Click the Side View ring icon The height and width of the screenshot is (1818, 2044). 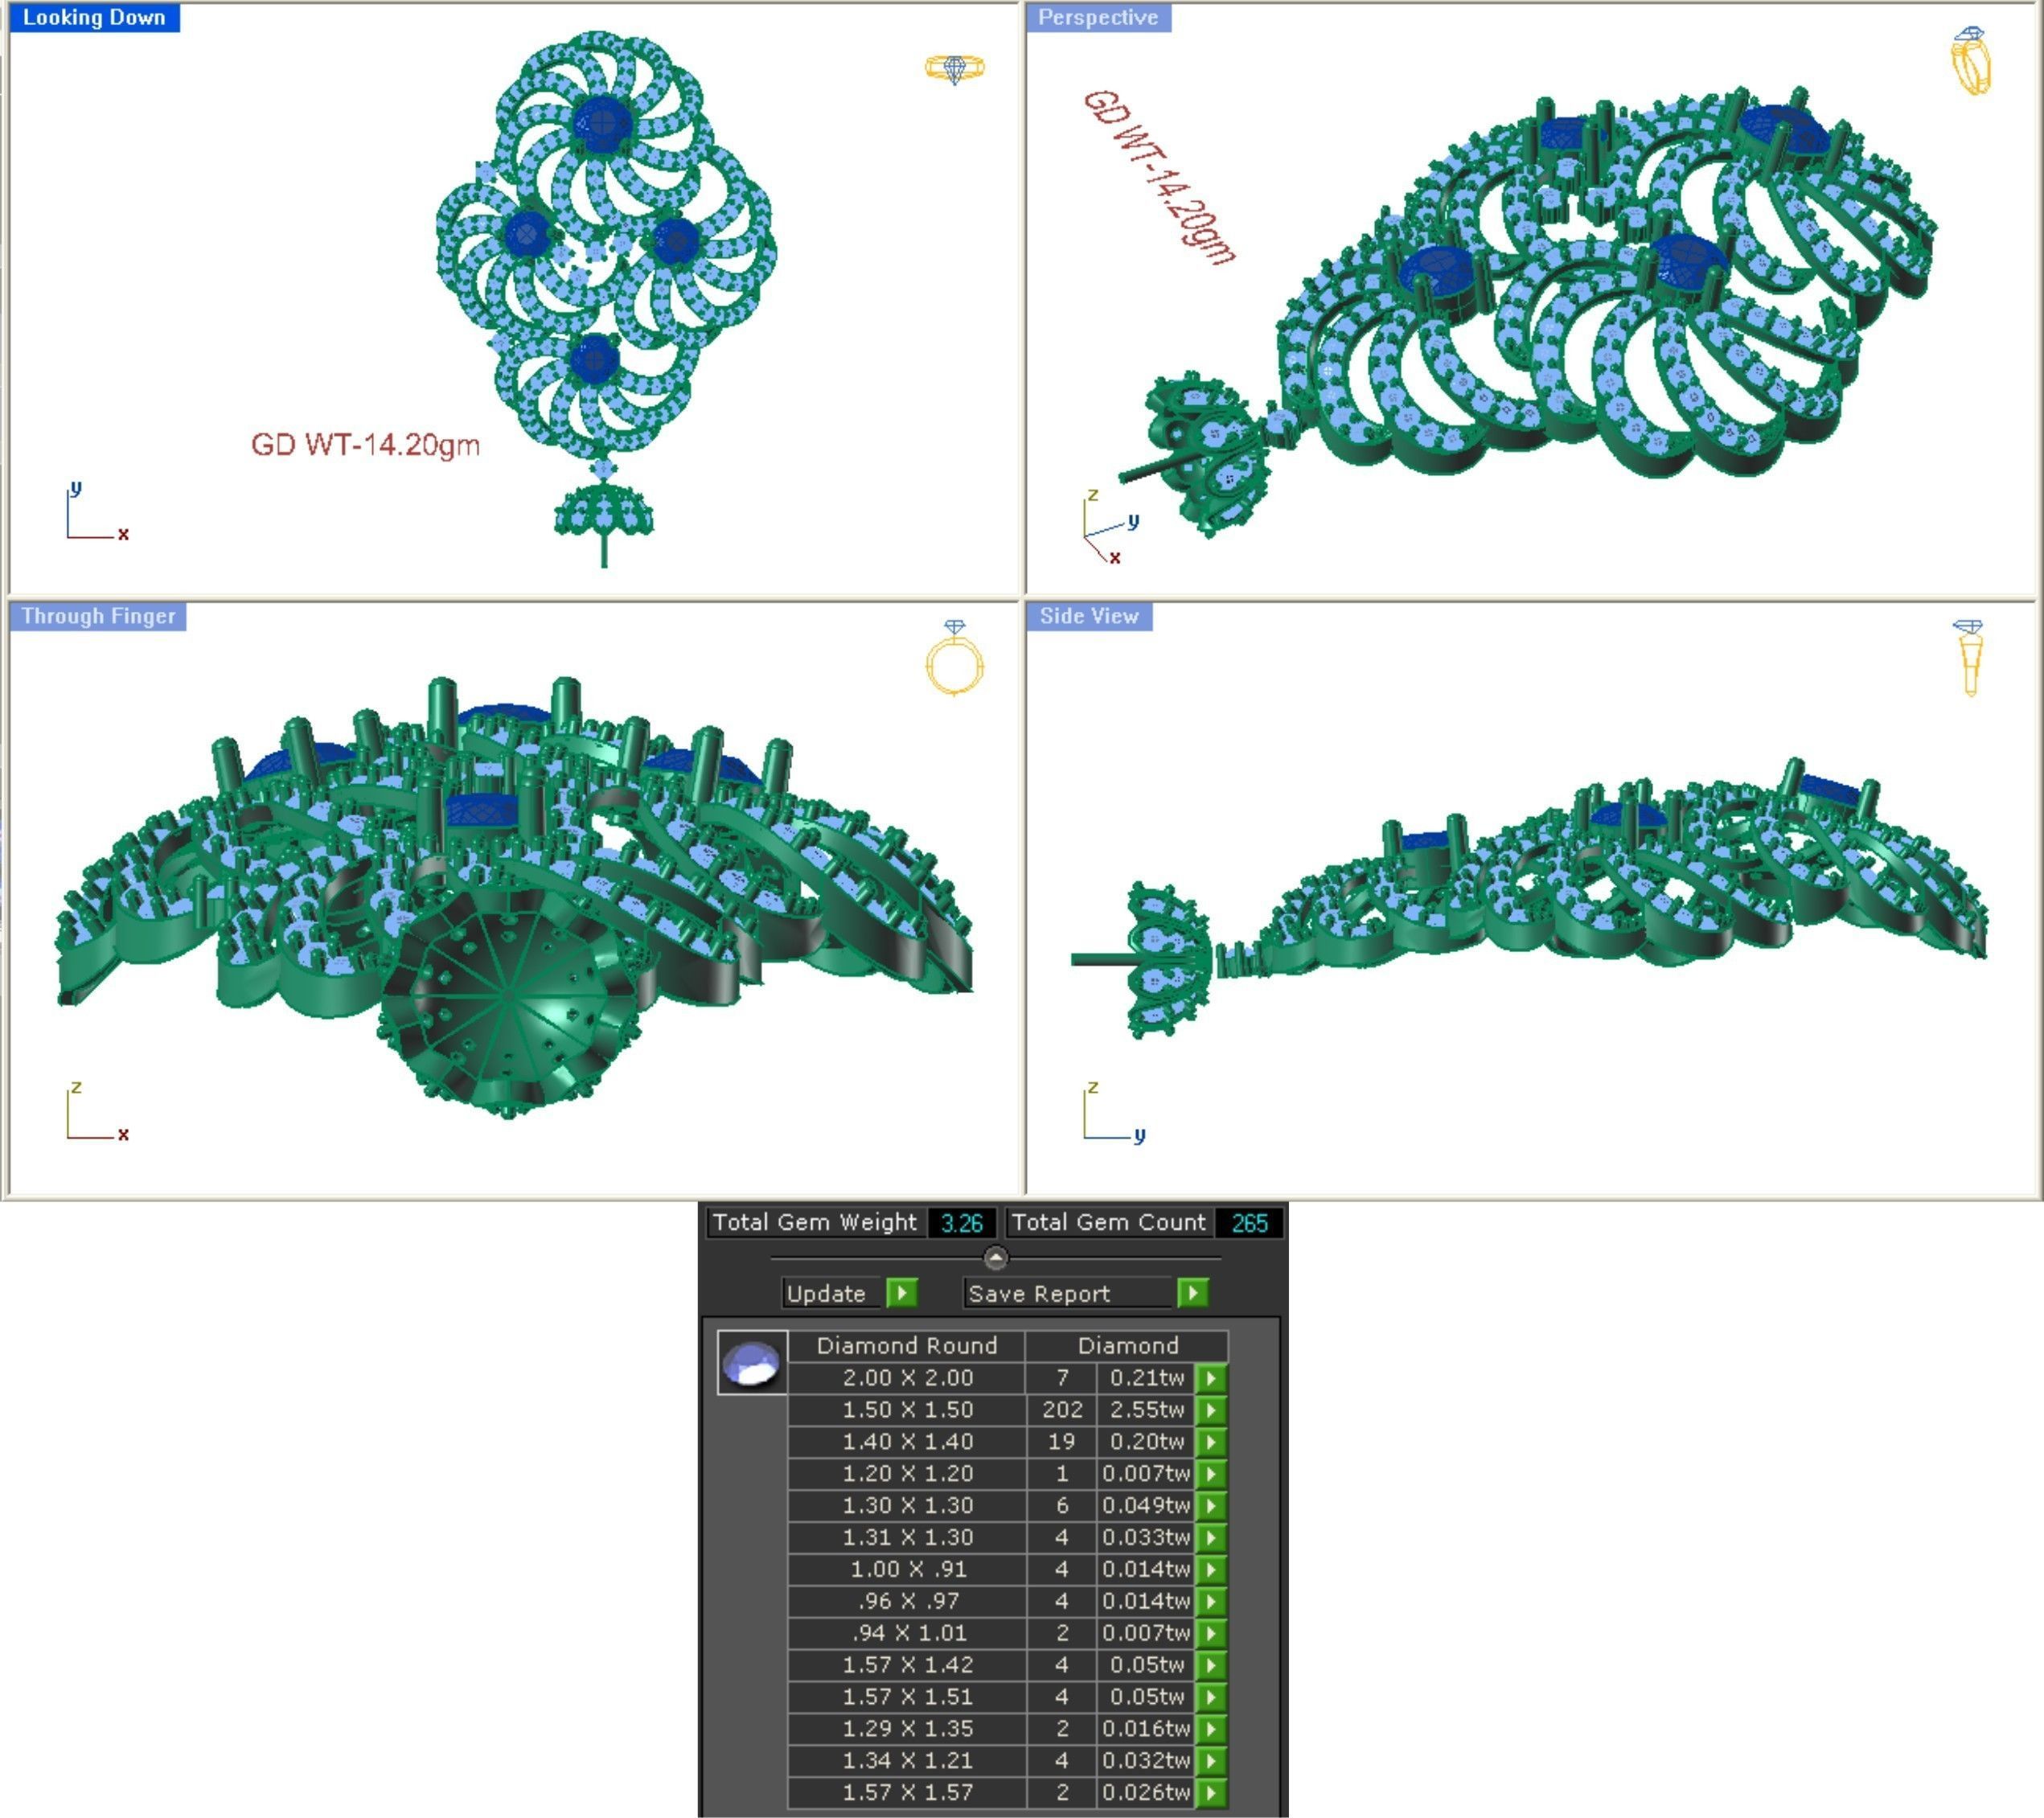coord(1968,656)
